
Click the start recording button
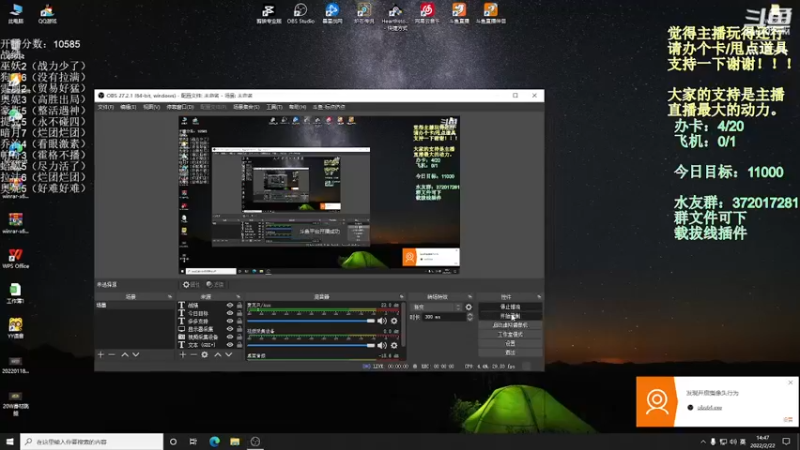click(x=510, y=316)
